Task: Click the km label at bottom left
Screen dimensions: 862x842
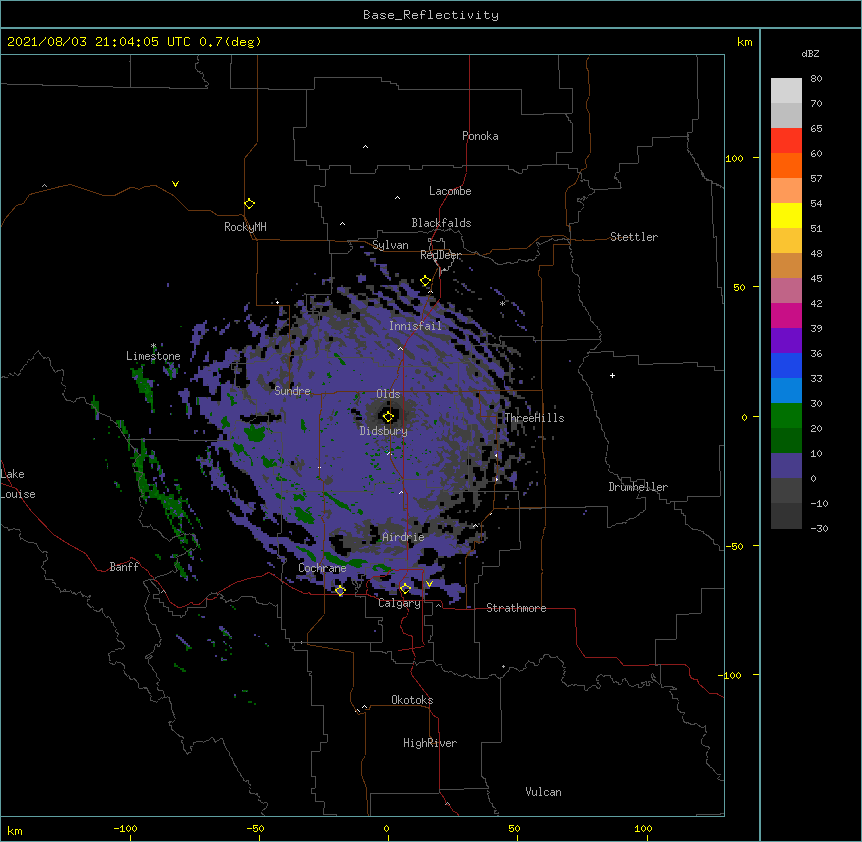Action: (15, 830)
